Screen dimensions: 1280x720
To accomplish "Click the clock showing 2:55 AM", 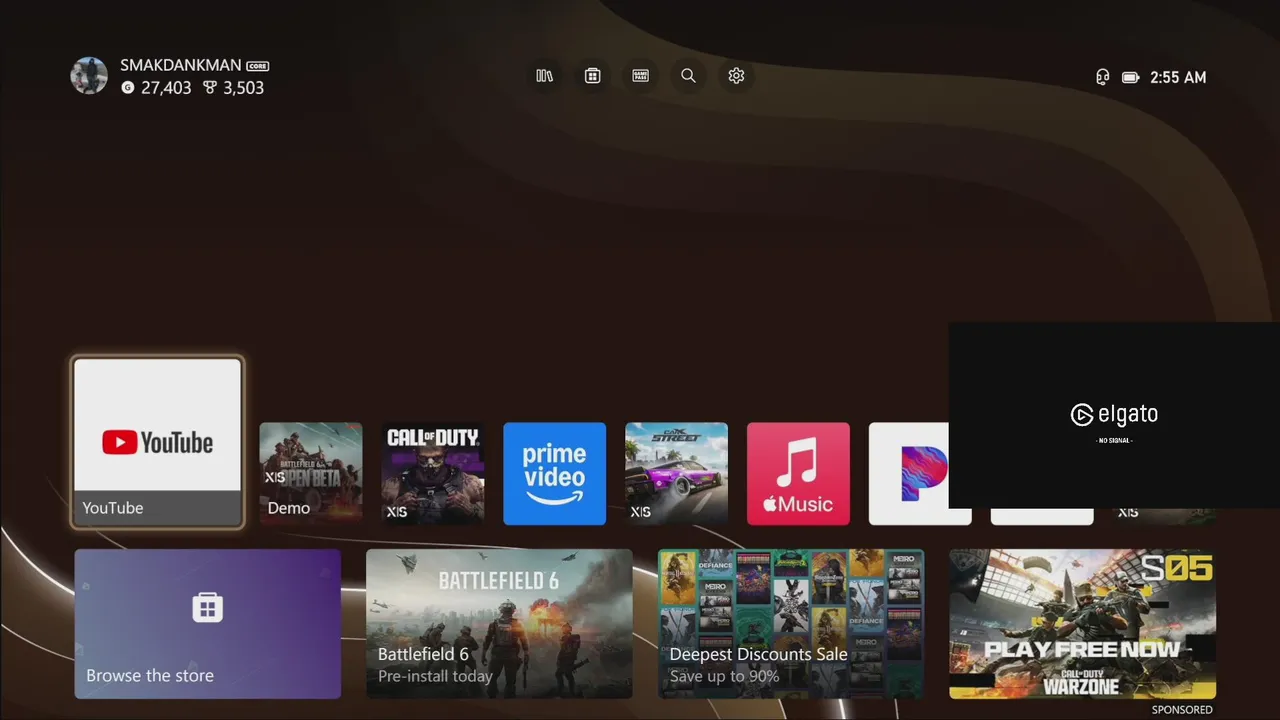I will [1178, 77].
